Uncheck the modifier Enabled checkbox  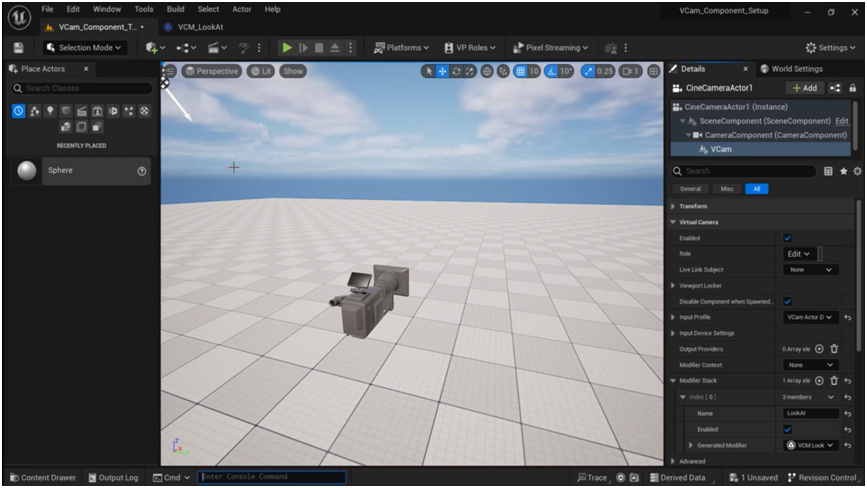(787, 429)
